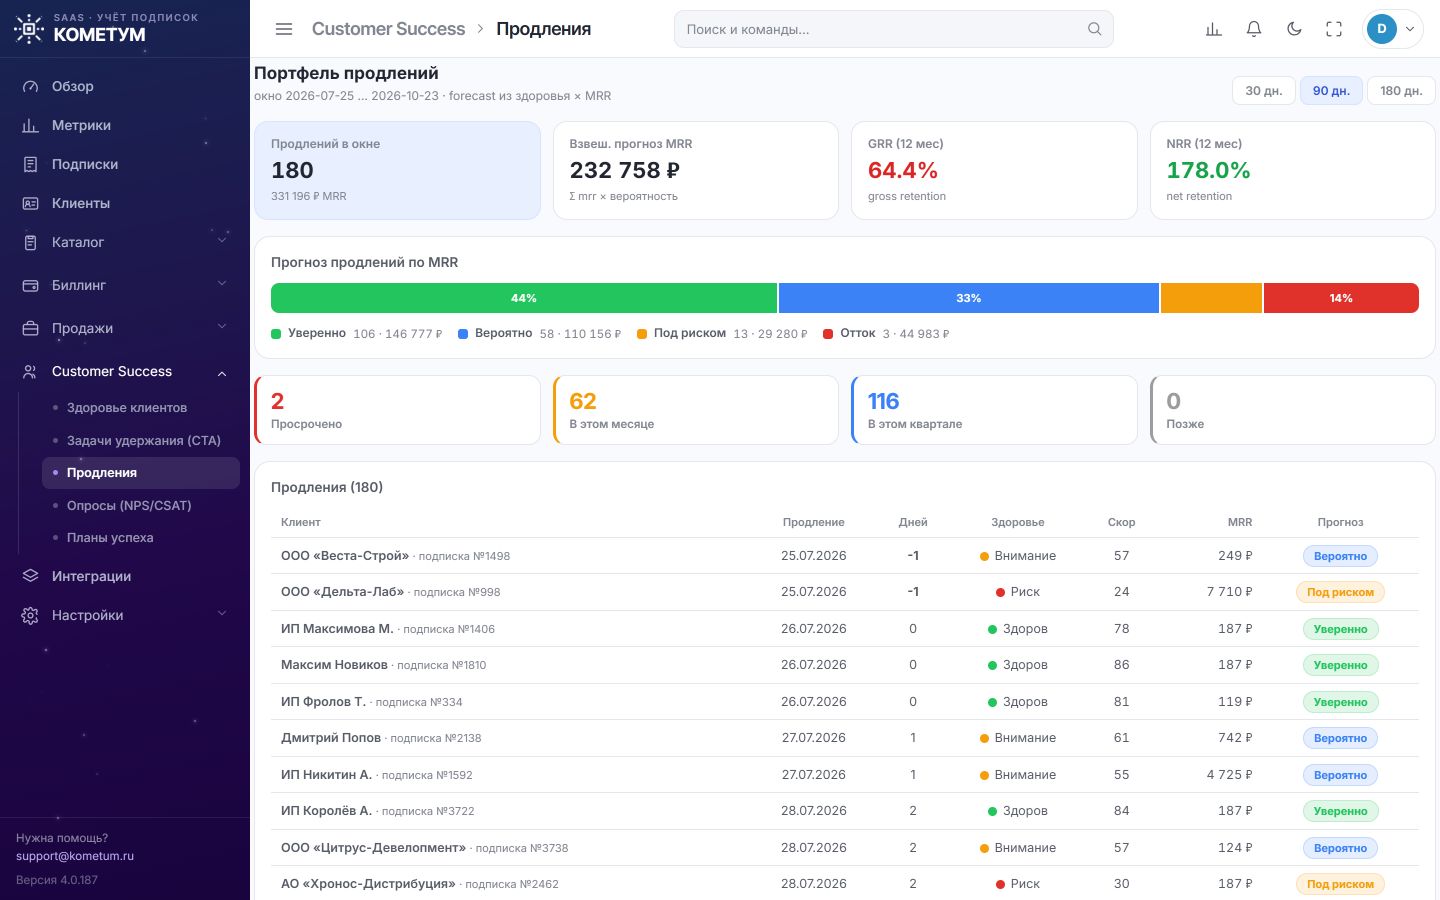Click the Подписки document icon
1440x900 pixels.
click(x=31, y=164)
